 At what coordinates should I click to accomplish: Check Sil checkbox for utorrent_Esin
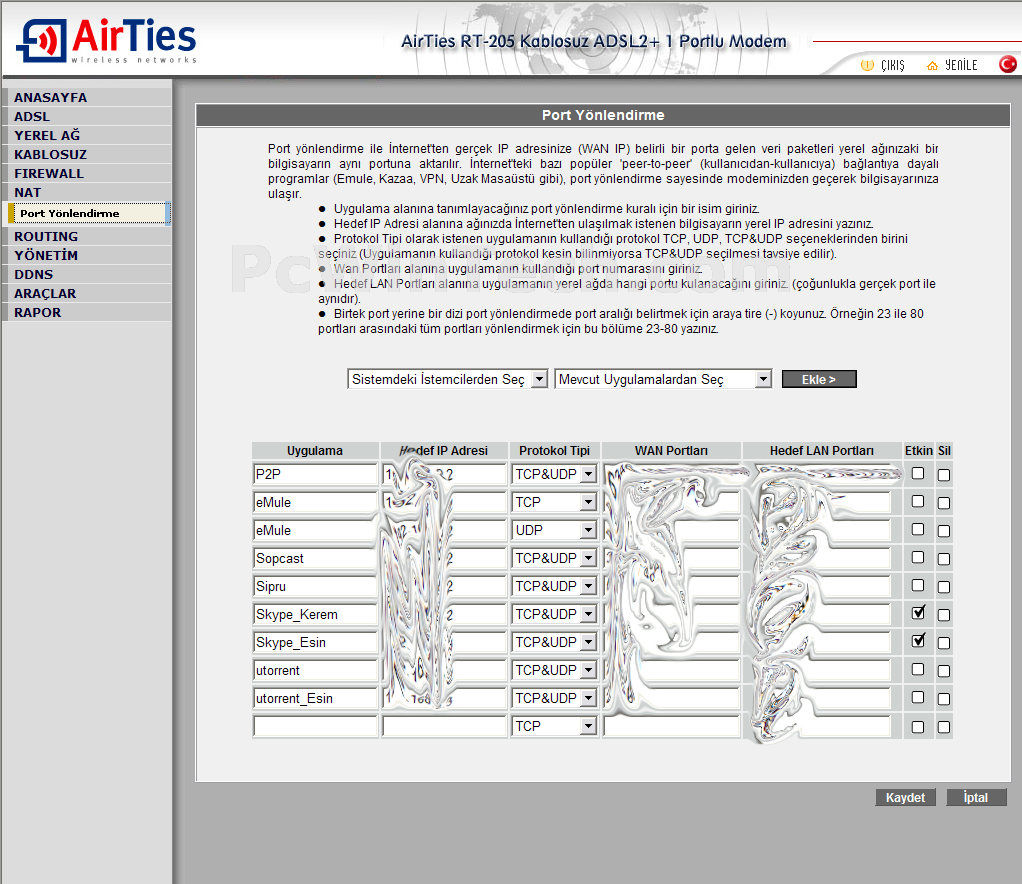coord(944,700)
